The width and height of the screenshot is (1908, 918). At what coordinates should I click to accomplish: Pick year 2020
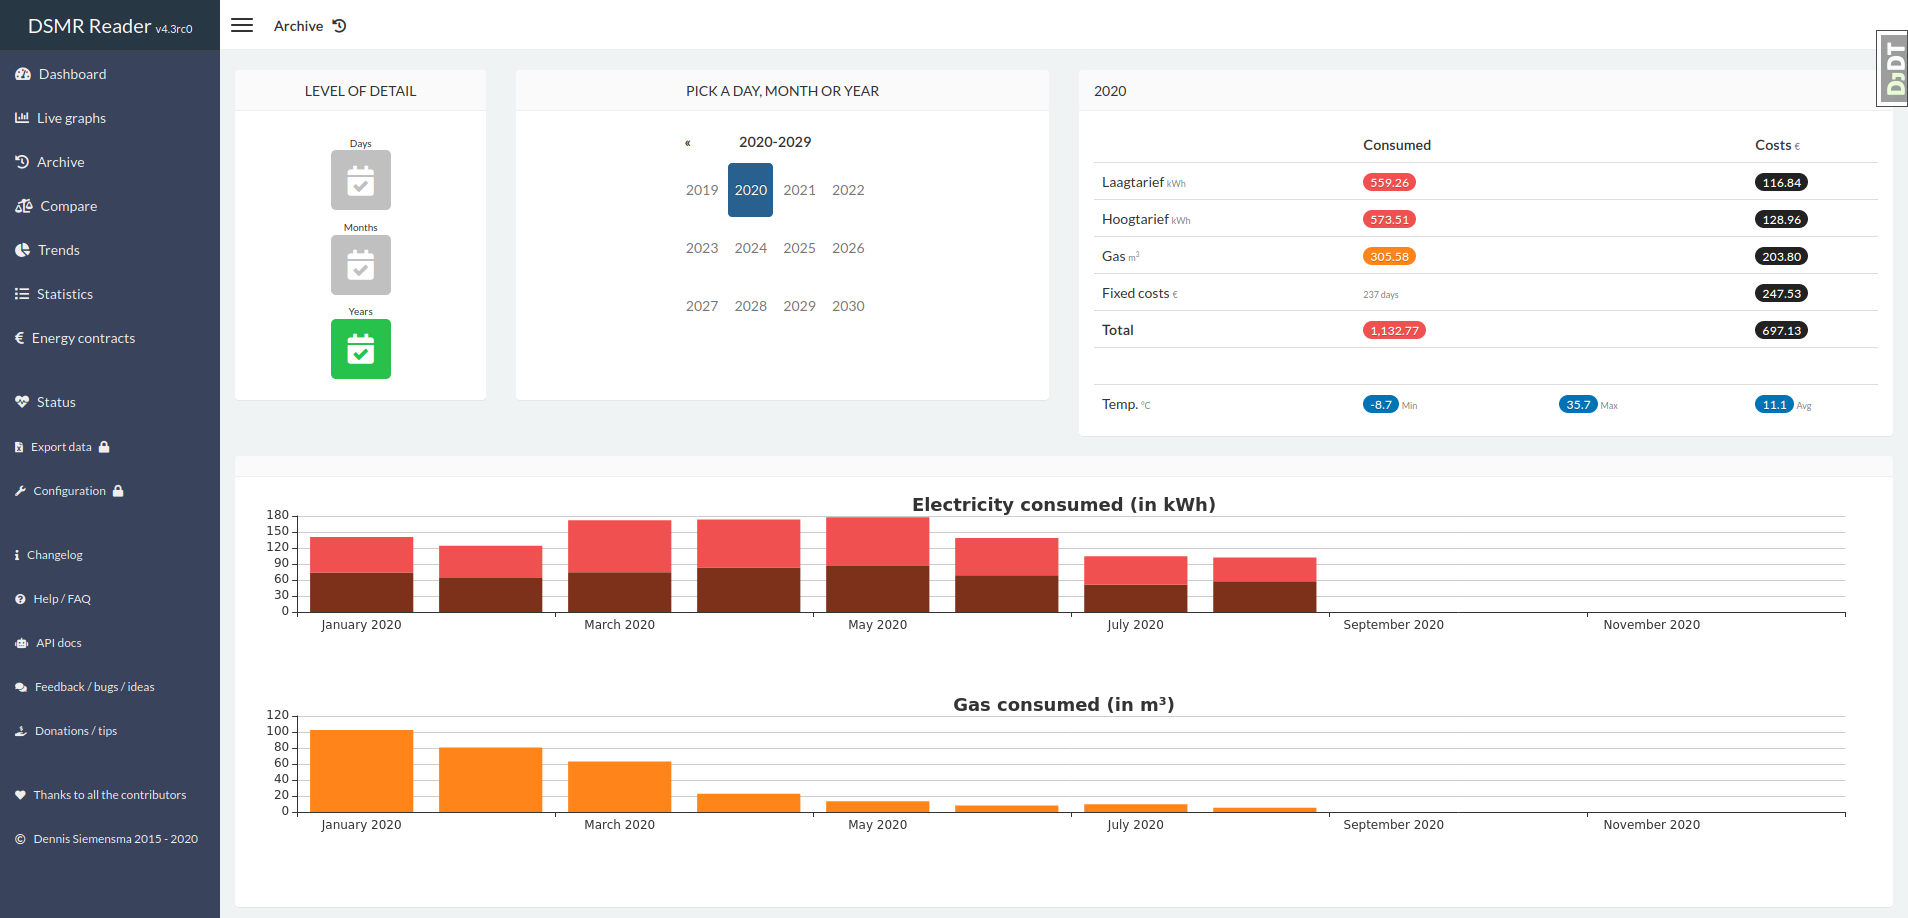[751, 190]
